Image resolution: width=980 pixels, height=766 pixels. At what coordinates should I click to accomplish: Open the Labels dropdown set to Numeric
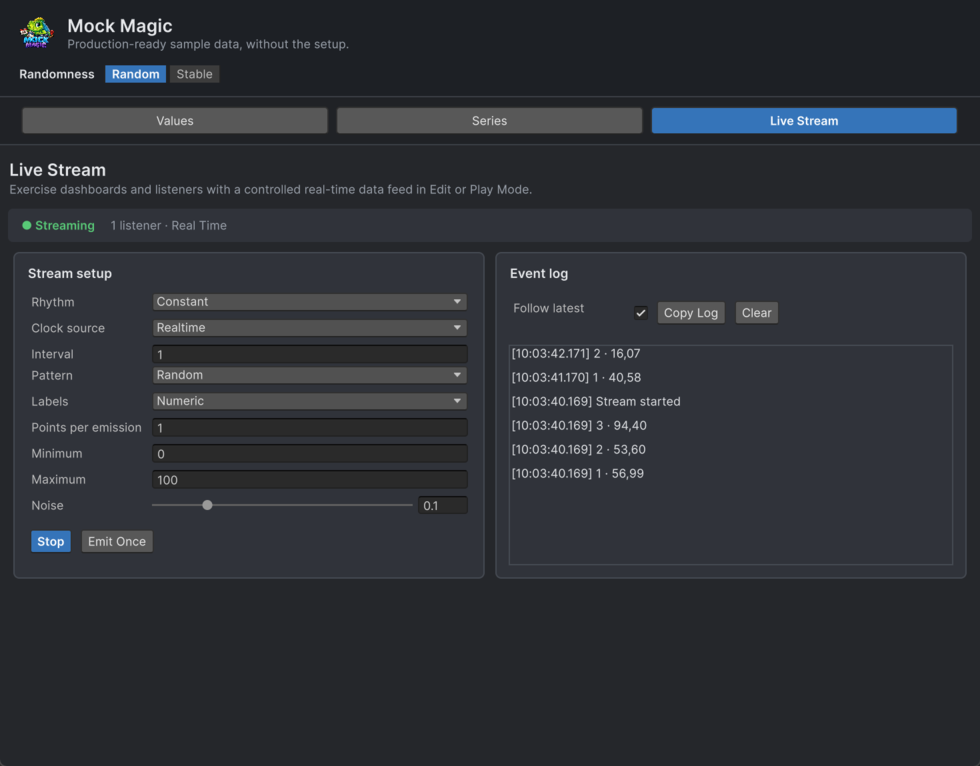(309, 401)
